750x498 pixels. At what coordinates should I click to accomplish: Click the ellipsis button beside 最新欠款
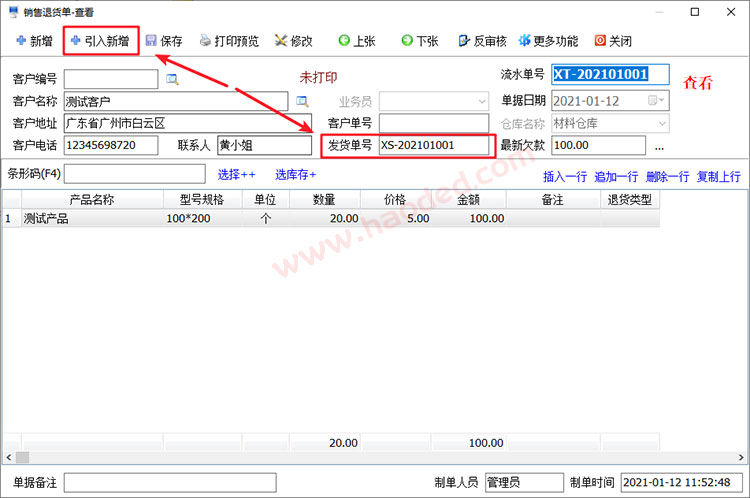click(659, 146)
